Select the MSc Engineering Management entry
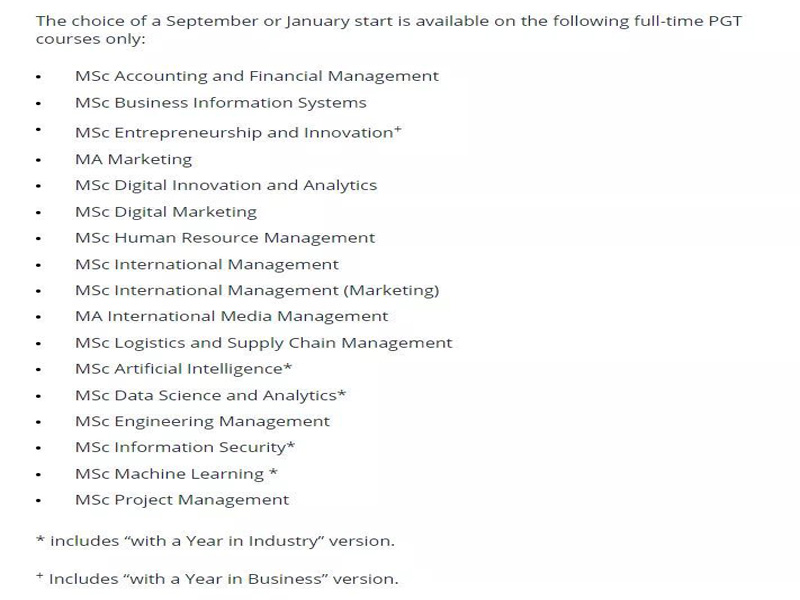 [x=203, y=422]
